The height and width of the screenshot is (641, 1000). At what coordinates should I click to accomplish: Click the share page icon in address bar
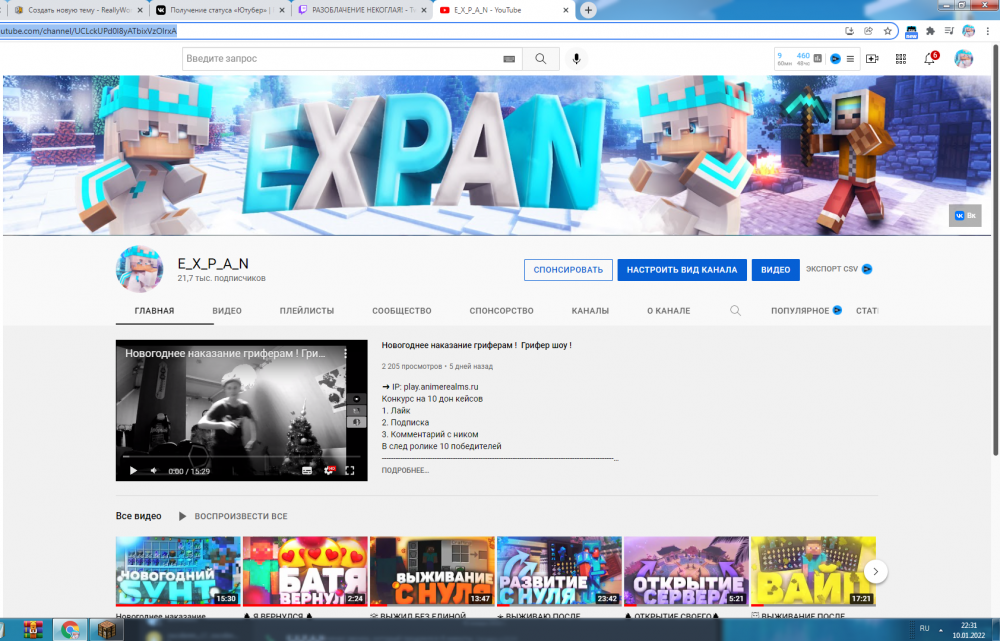(868, 31)
